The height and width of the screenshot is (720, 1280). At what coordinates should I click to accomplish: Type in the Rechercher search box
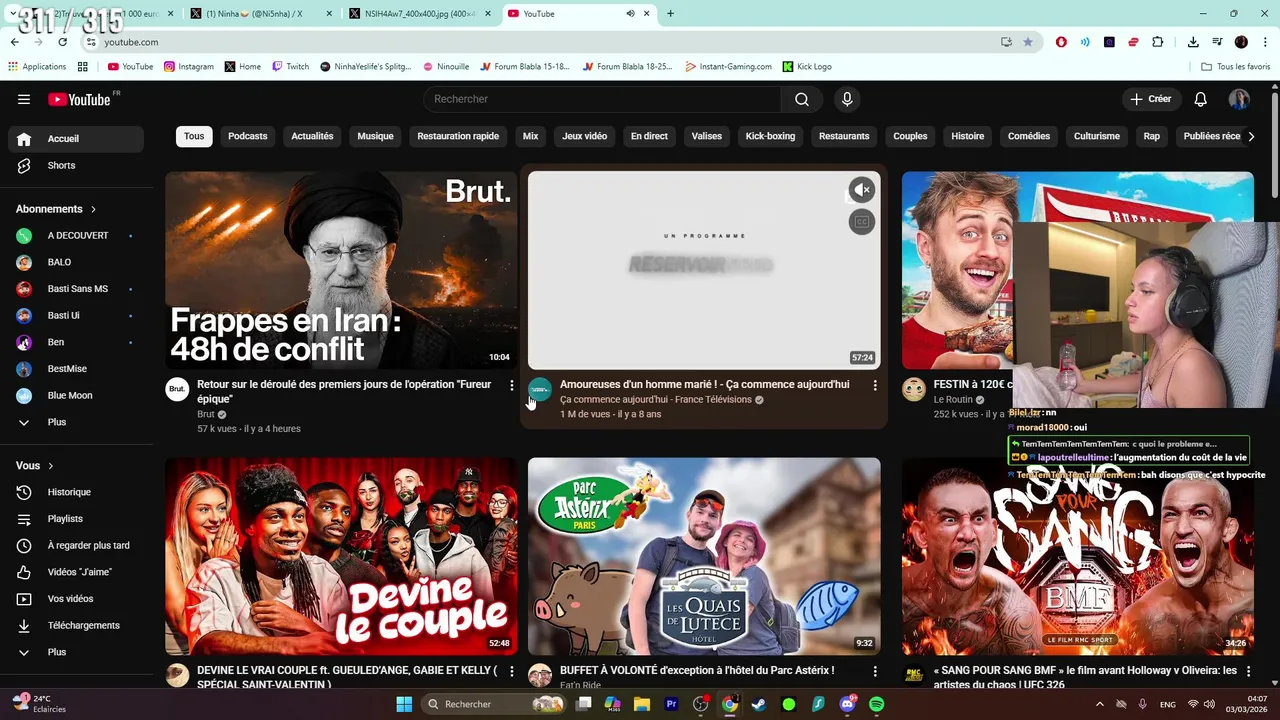[x=602, y=99]
